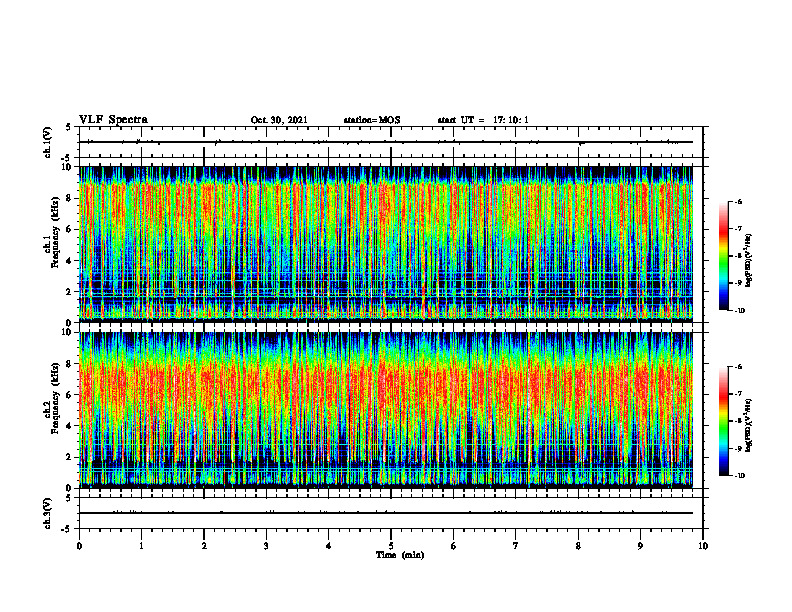
Task: Click the "start UT = 17:10:1" text
Action: pos(483,120)
